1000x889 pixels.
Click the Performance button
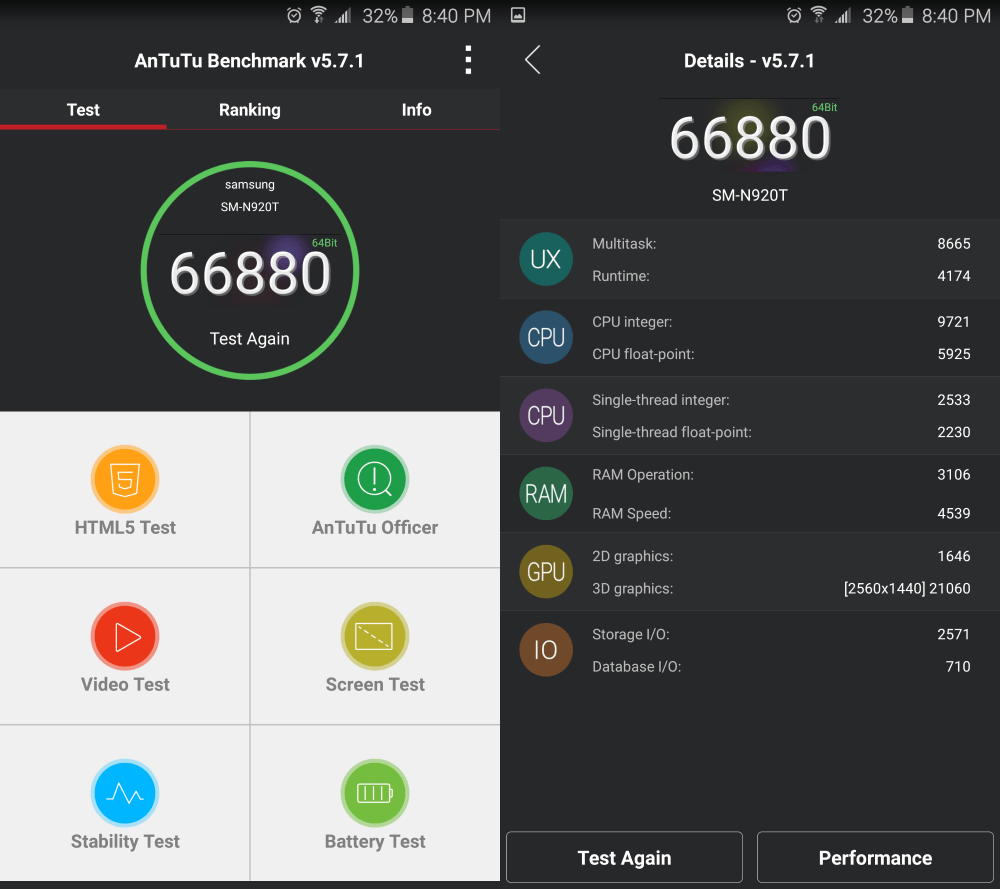(875, 857)
